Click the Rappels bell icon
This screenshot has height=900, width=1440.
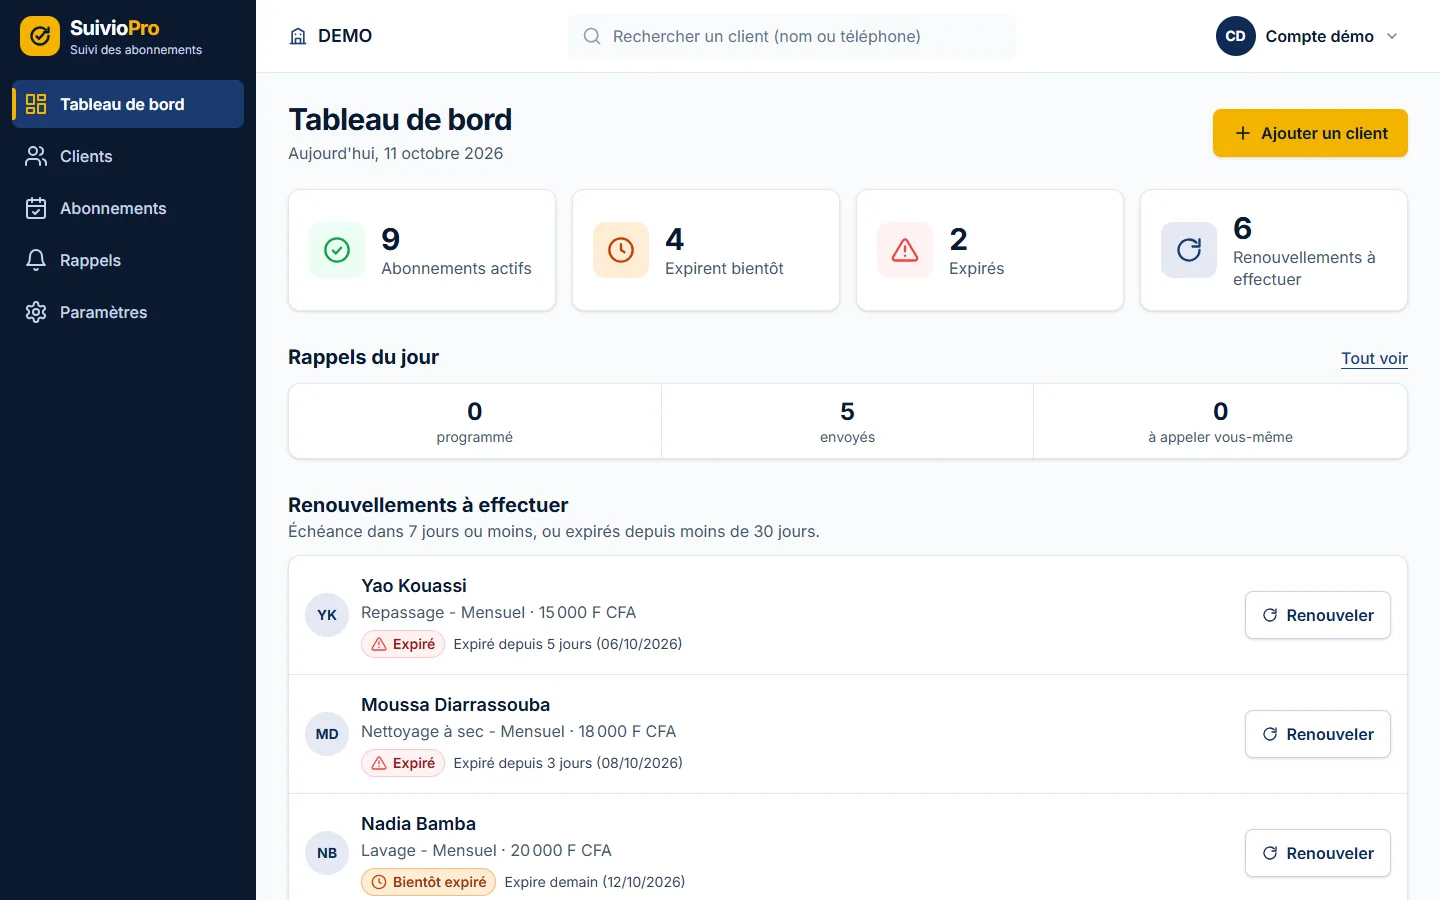[x=36, y=260]
